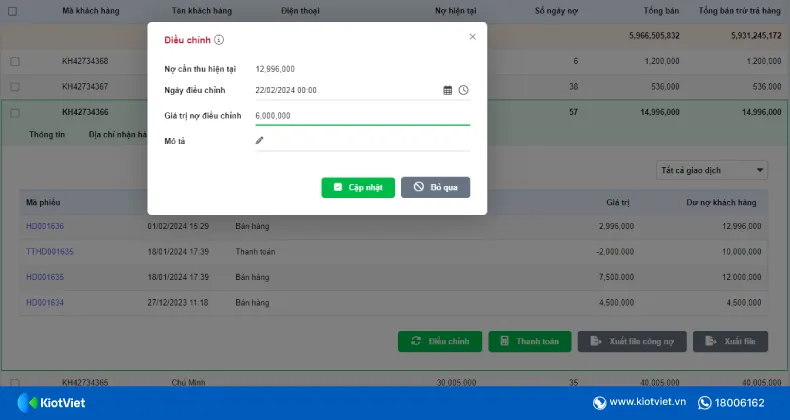The width and height of the screenshot is (790, 420).
Task: Open the calendar date picker icon
Action: pos(448,90)
